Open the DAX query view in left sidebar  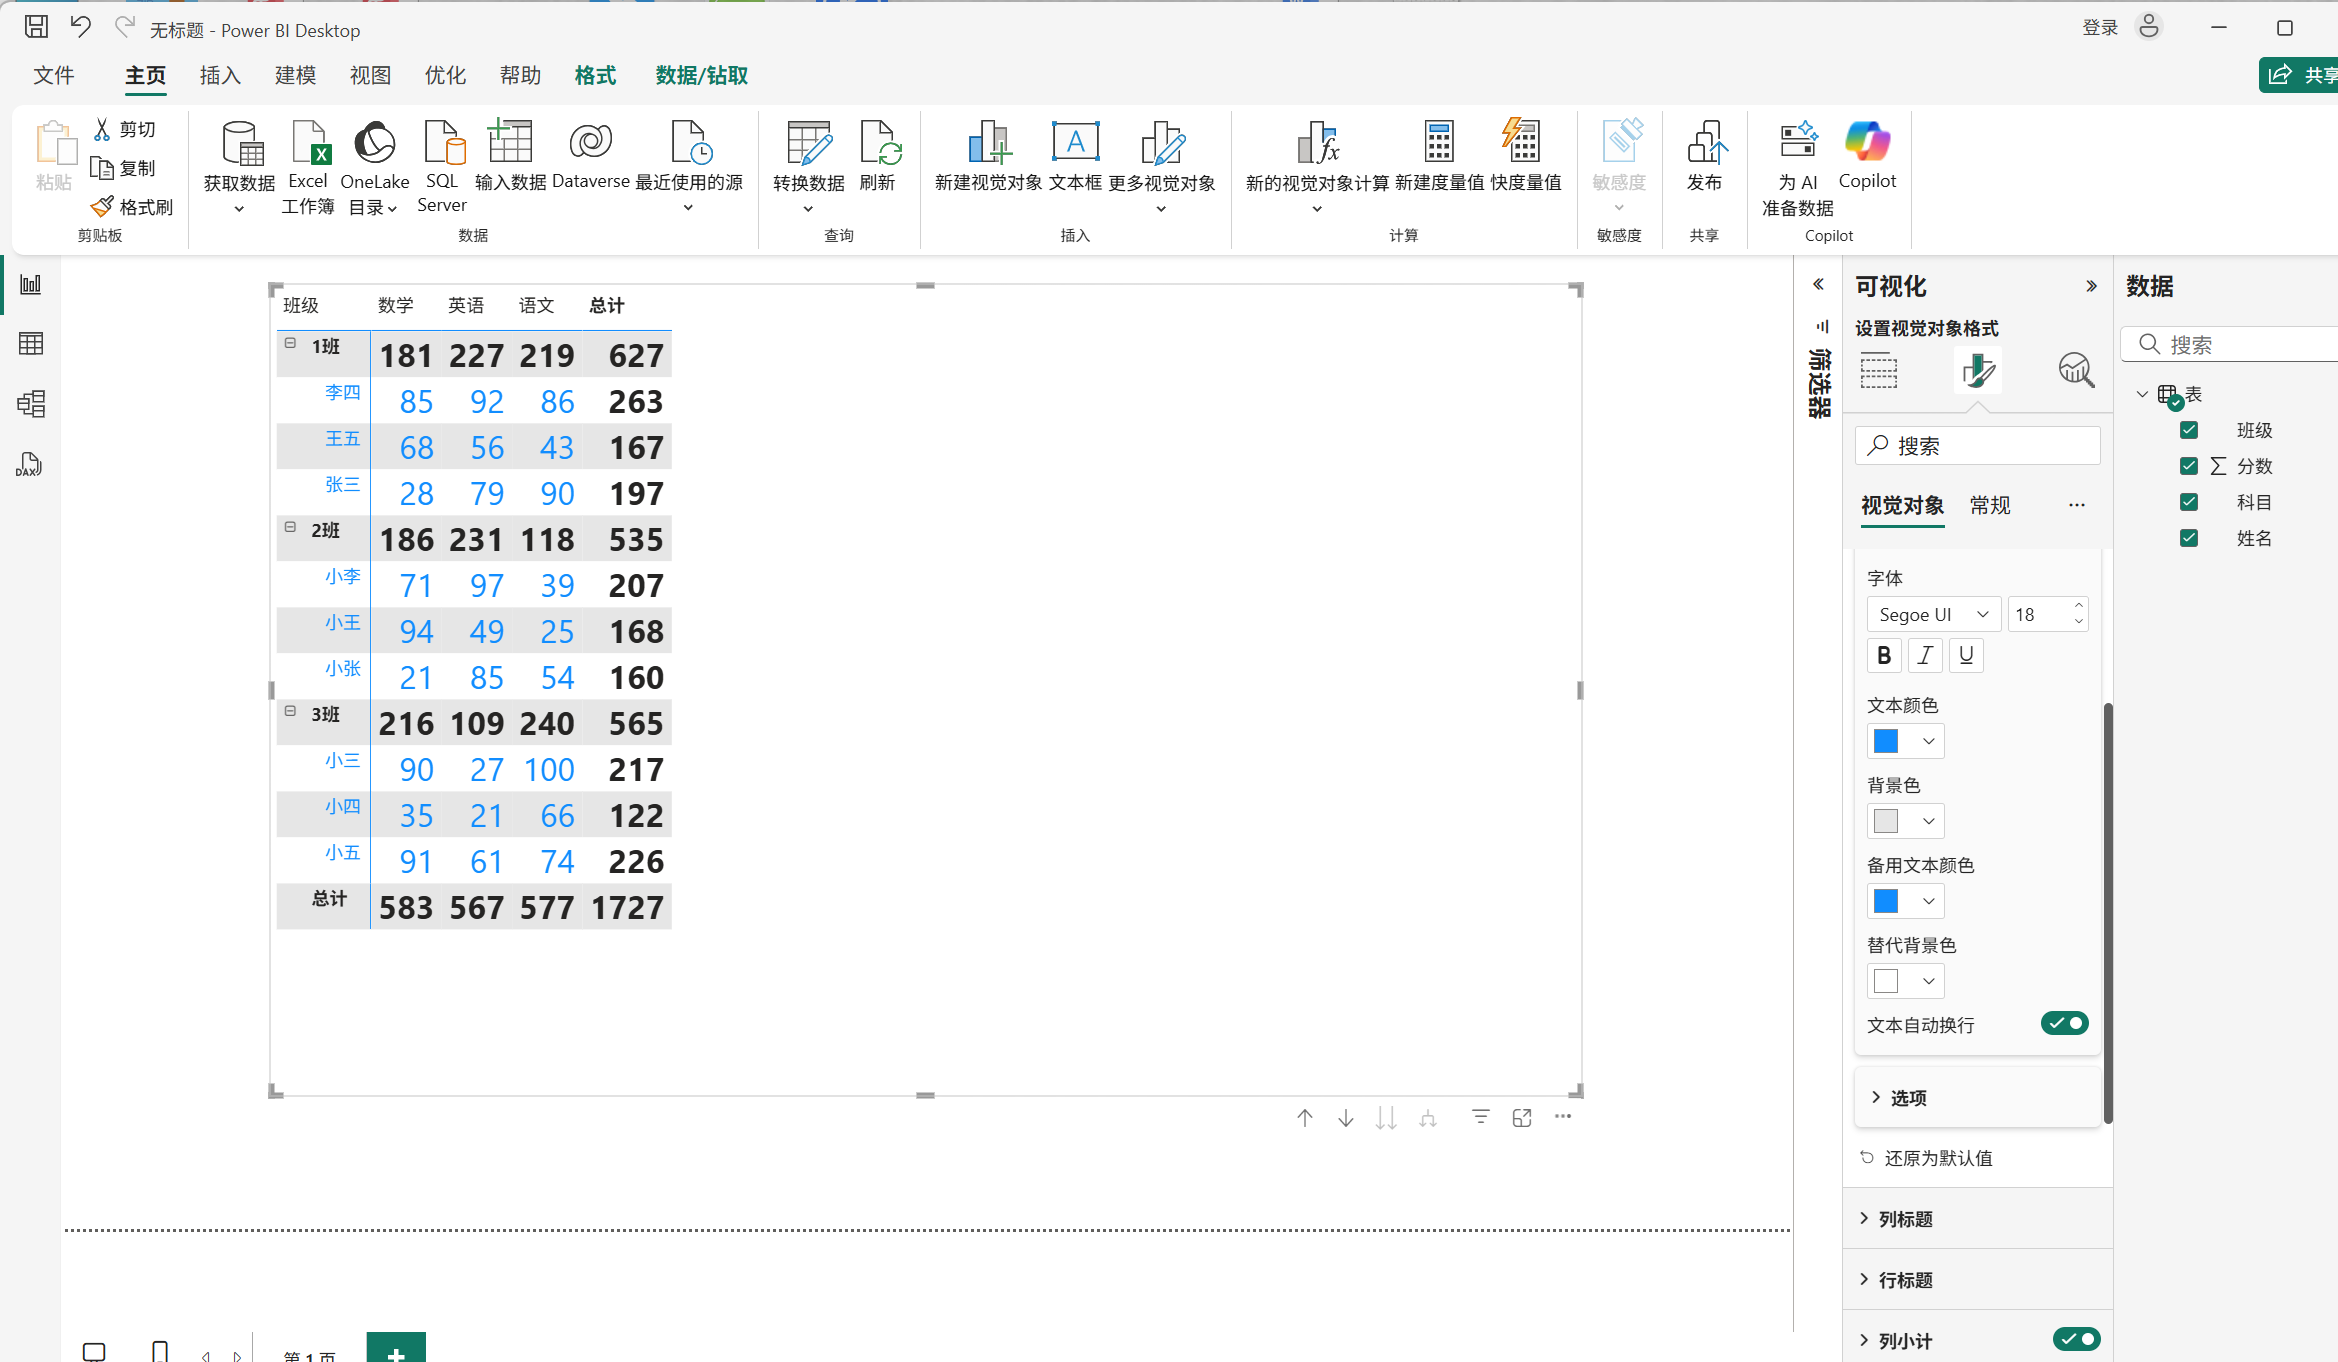pyautogui.click(x=30, y=464)
